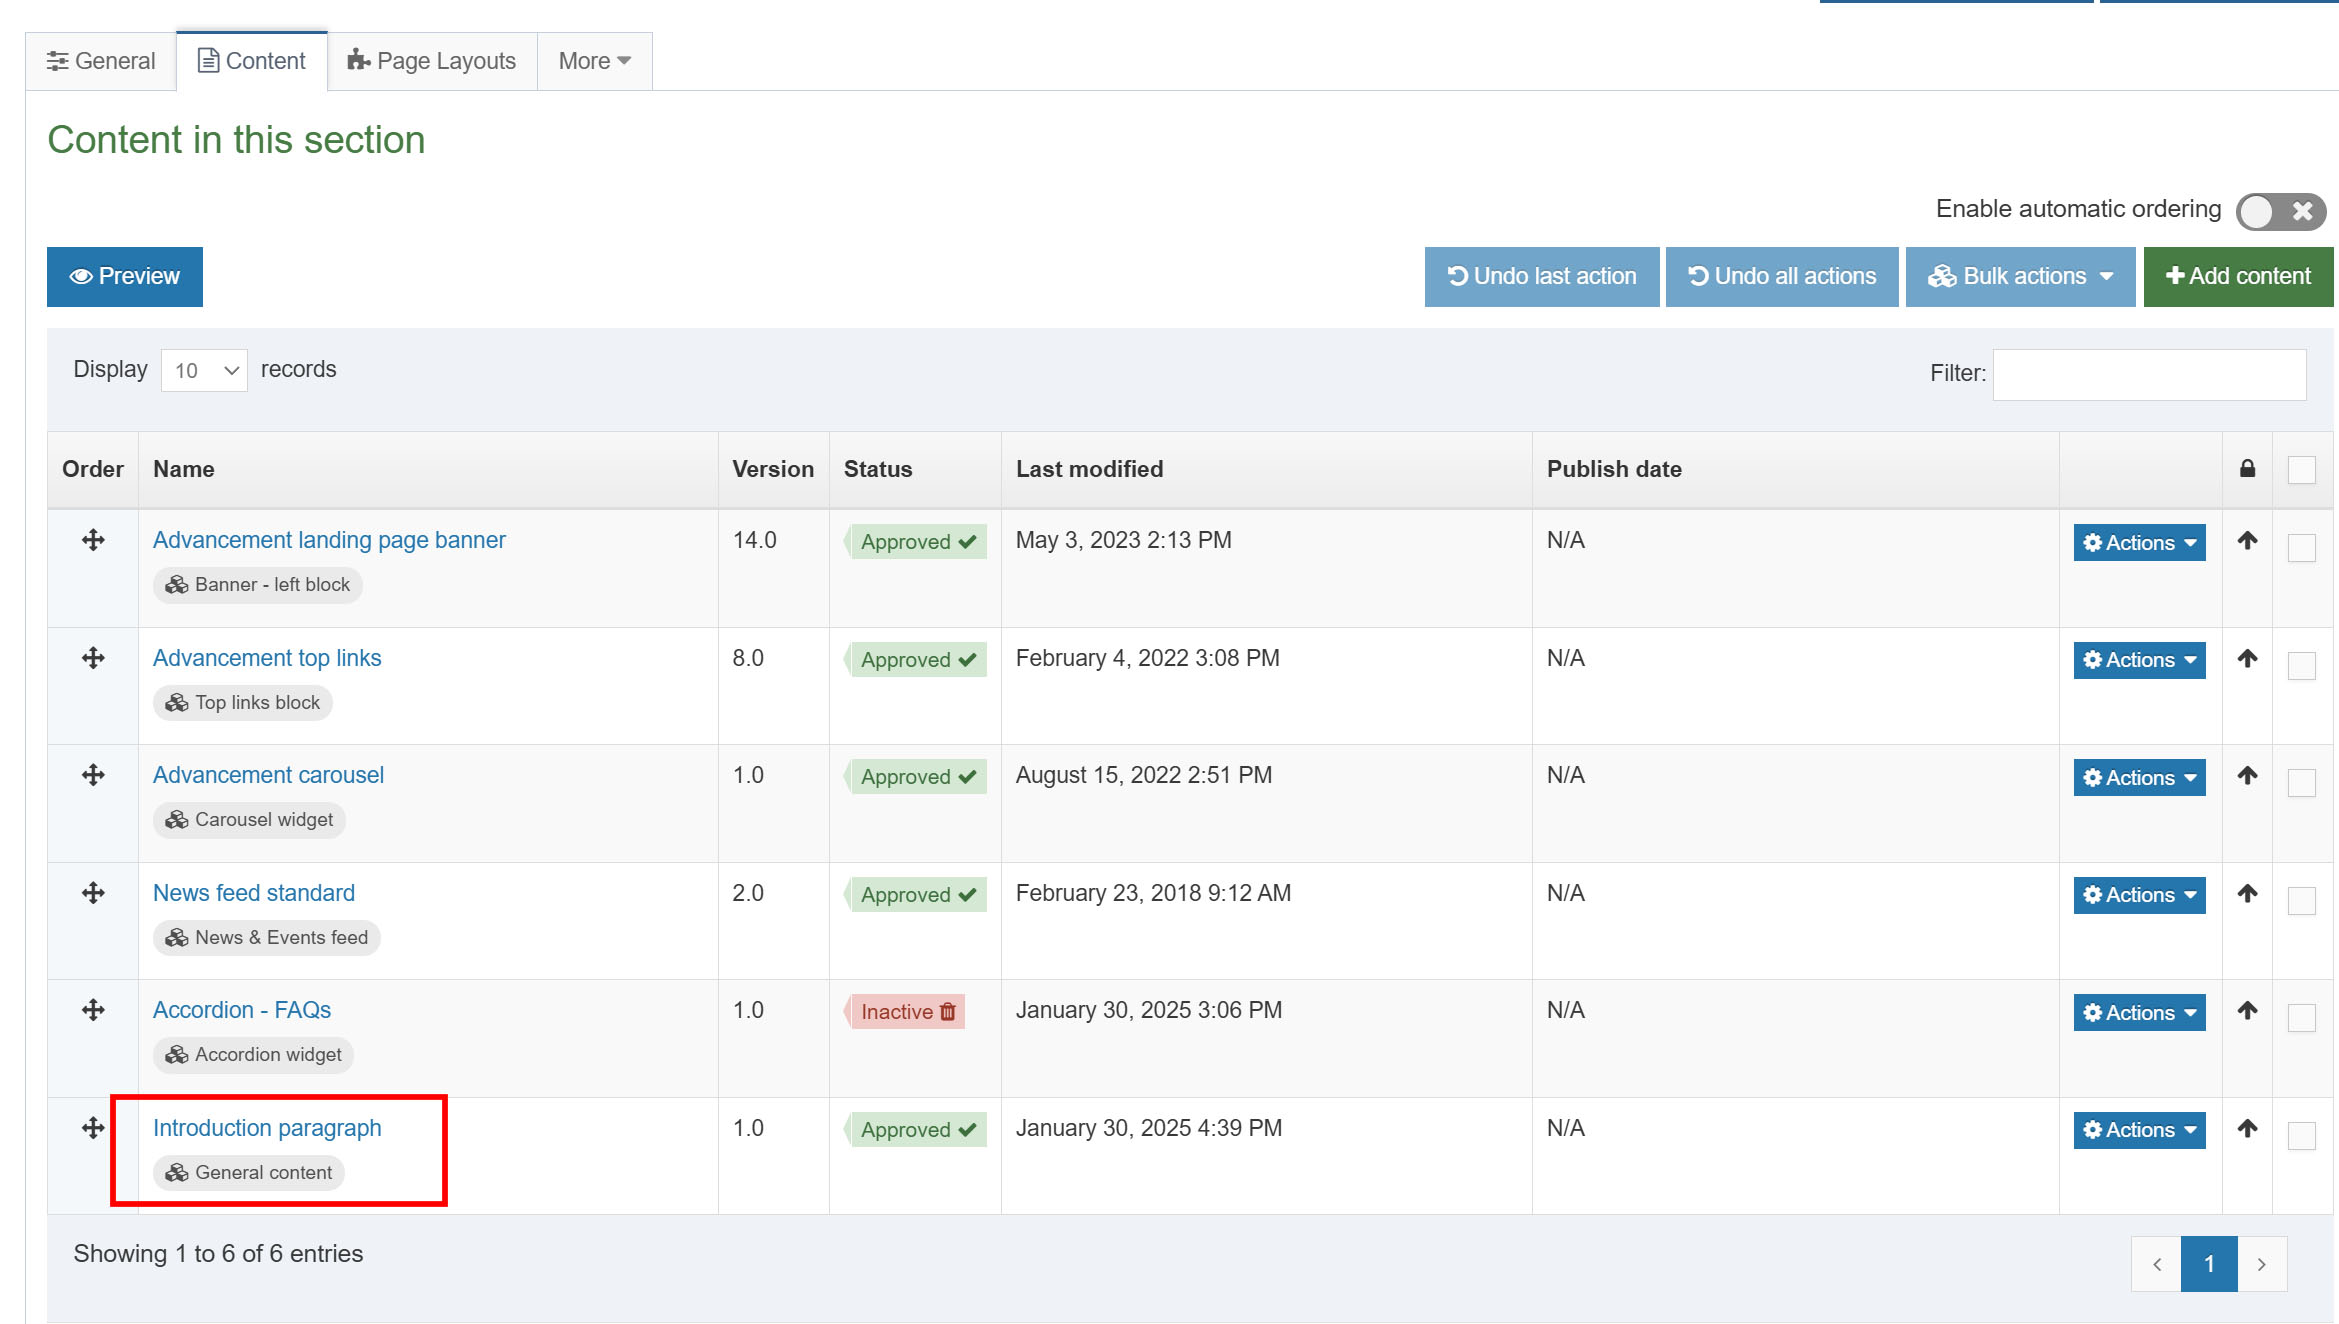Open Actions menu for News feed standard

(2139, 895)
